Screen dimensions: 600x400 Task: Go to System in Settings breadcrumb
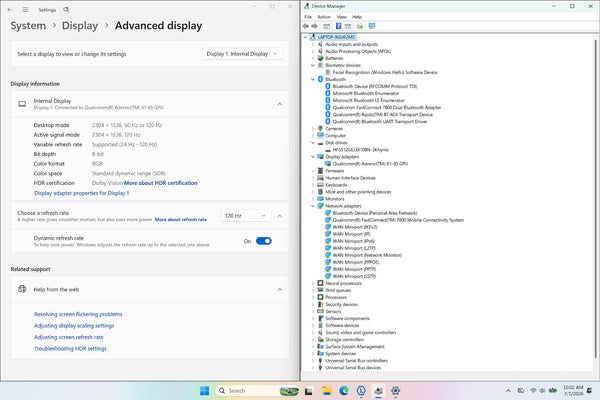[28, 26]
